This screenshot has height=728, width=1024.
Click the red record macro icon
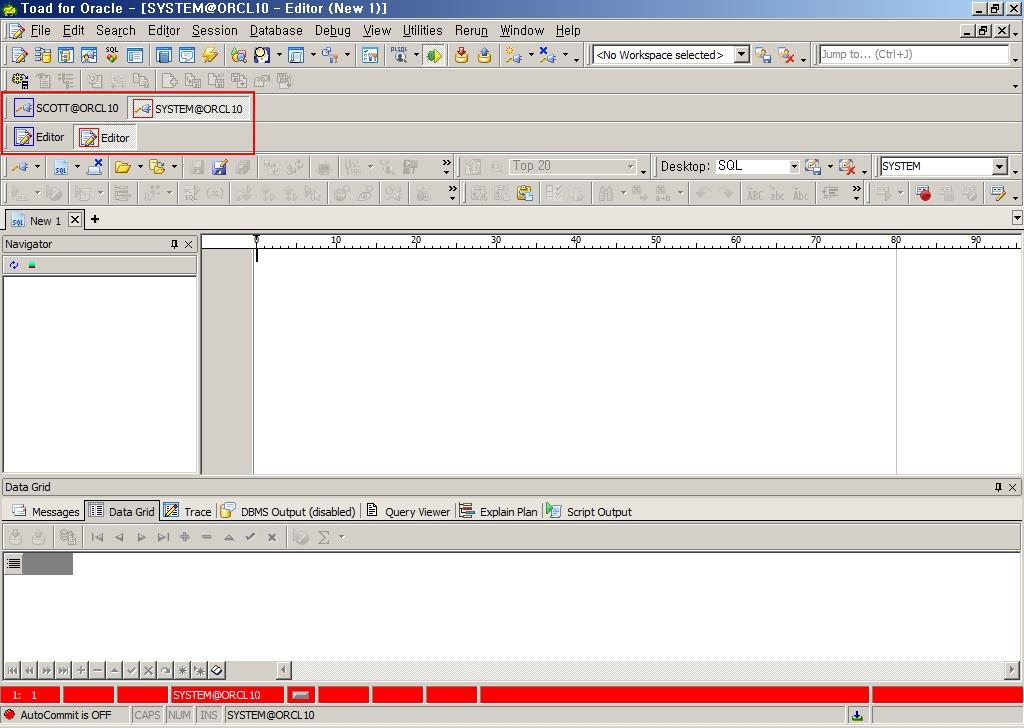point(923,194)
